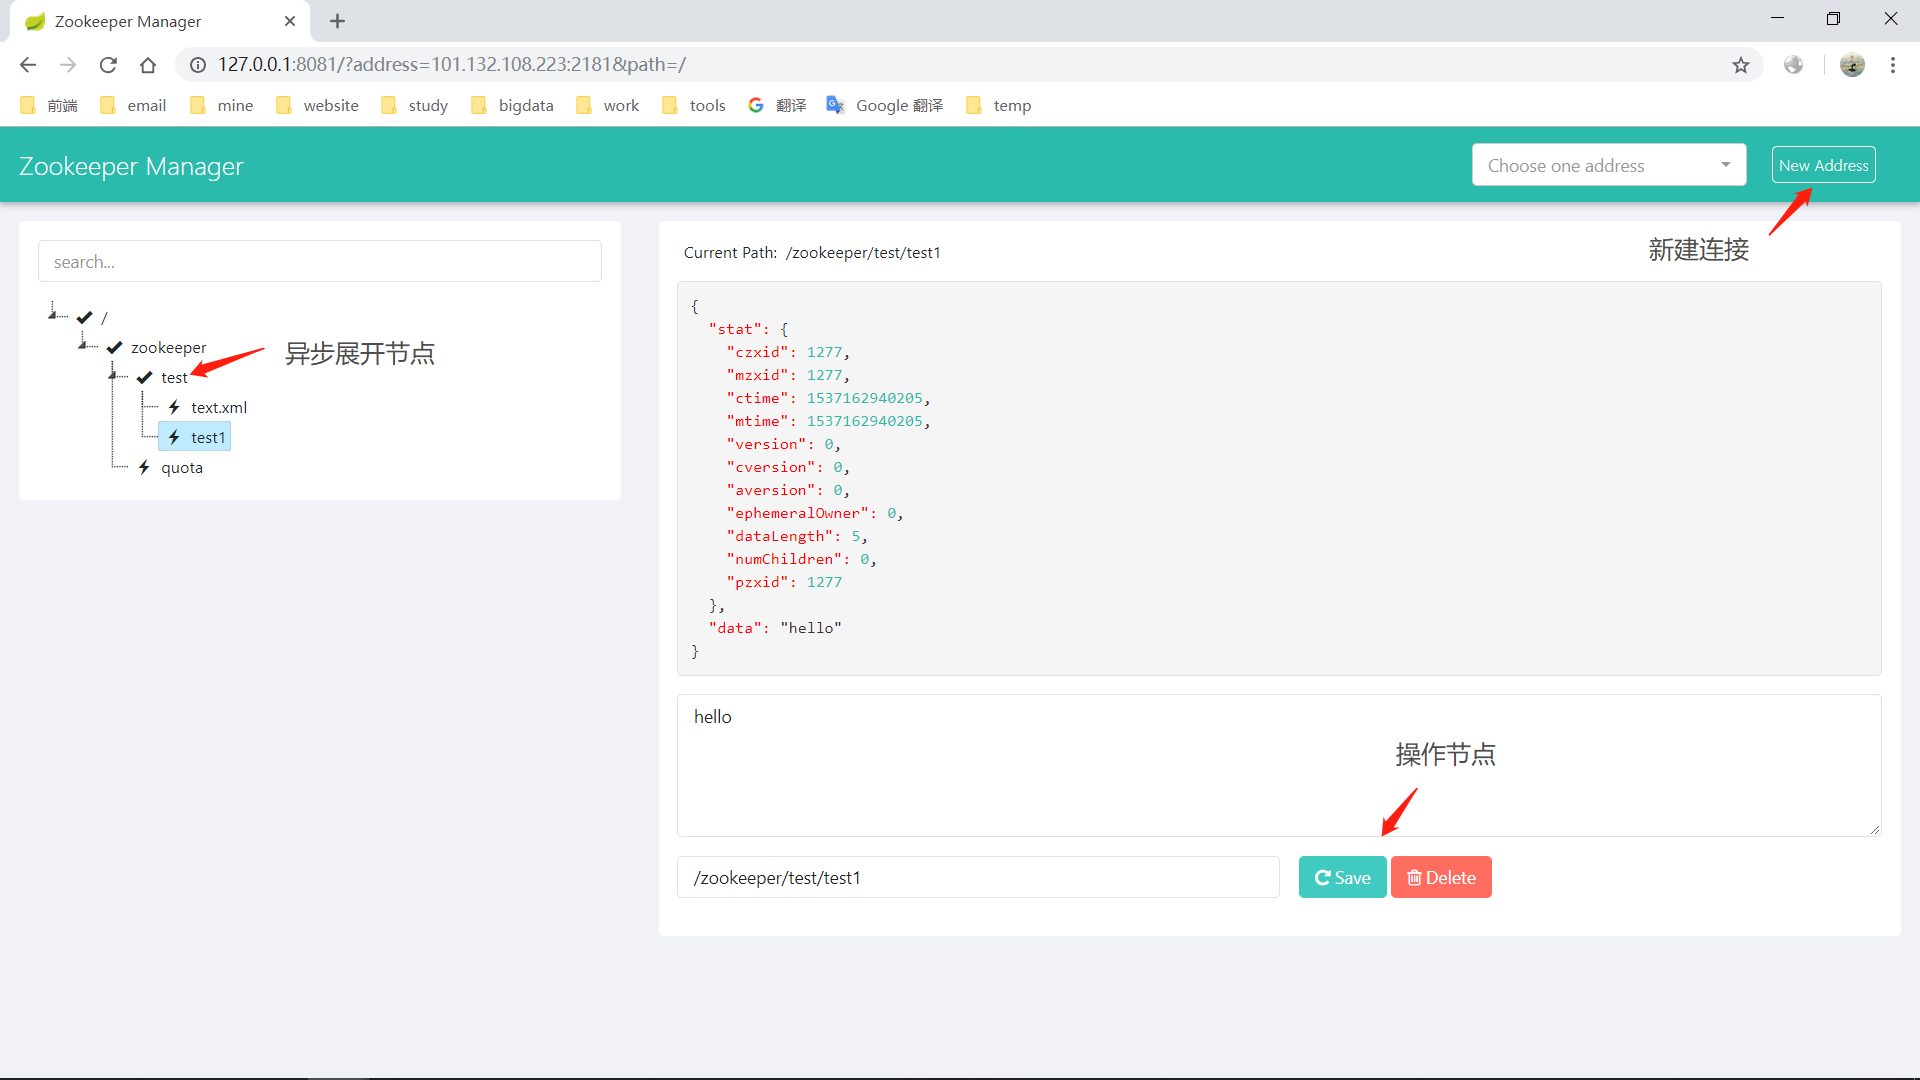Click the "ephemeralOwner": 0 line
The image size is (1920, 1080).
click(815, 513)
